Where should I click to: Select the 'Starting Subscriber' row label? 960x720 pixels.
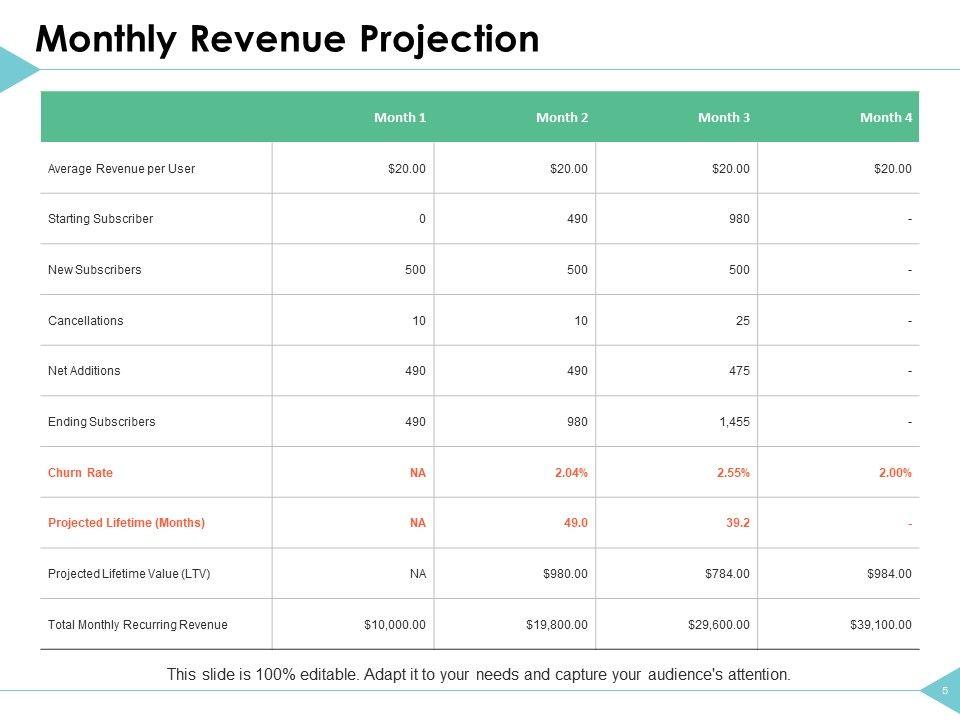pos(100,219)
